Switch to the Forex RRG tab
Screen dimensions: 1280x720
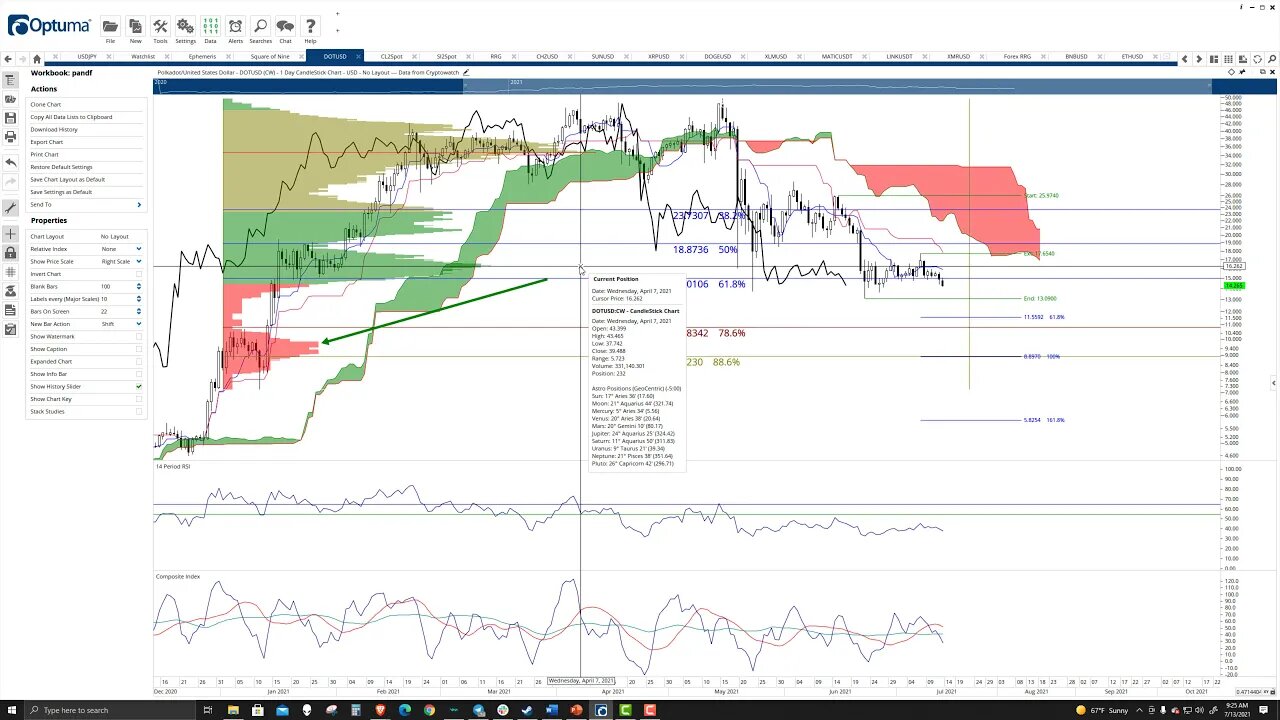pyautogui.click(x=1017, y=57)
